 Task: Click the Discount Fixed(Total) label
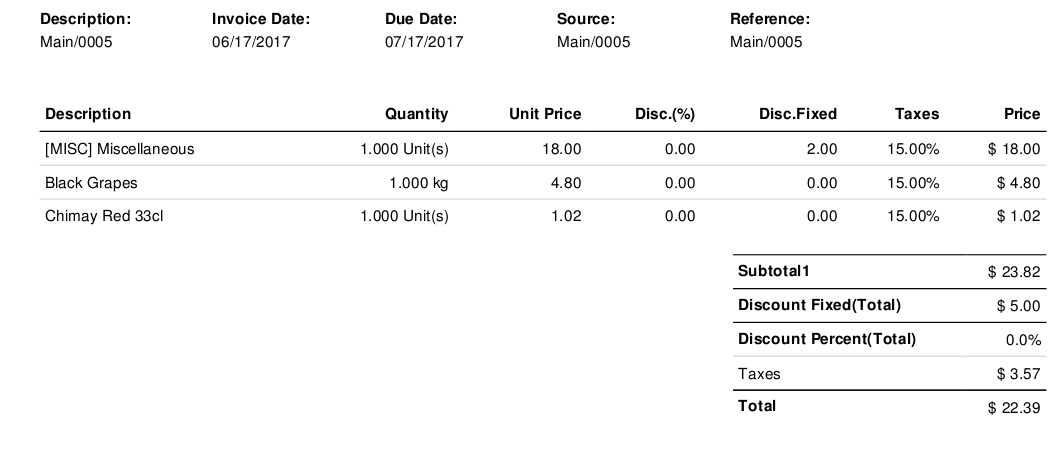pos(819,305)
